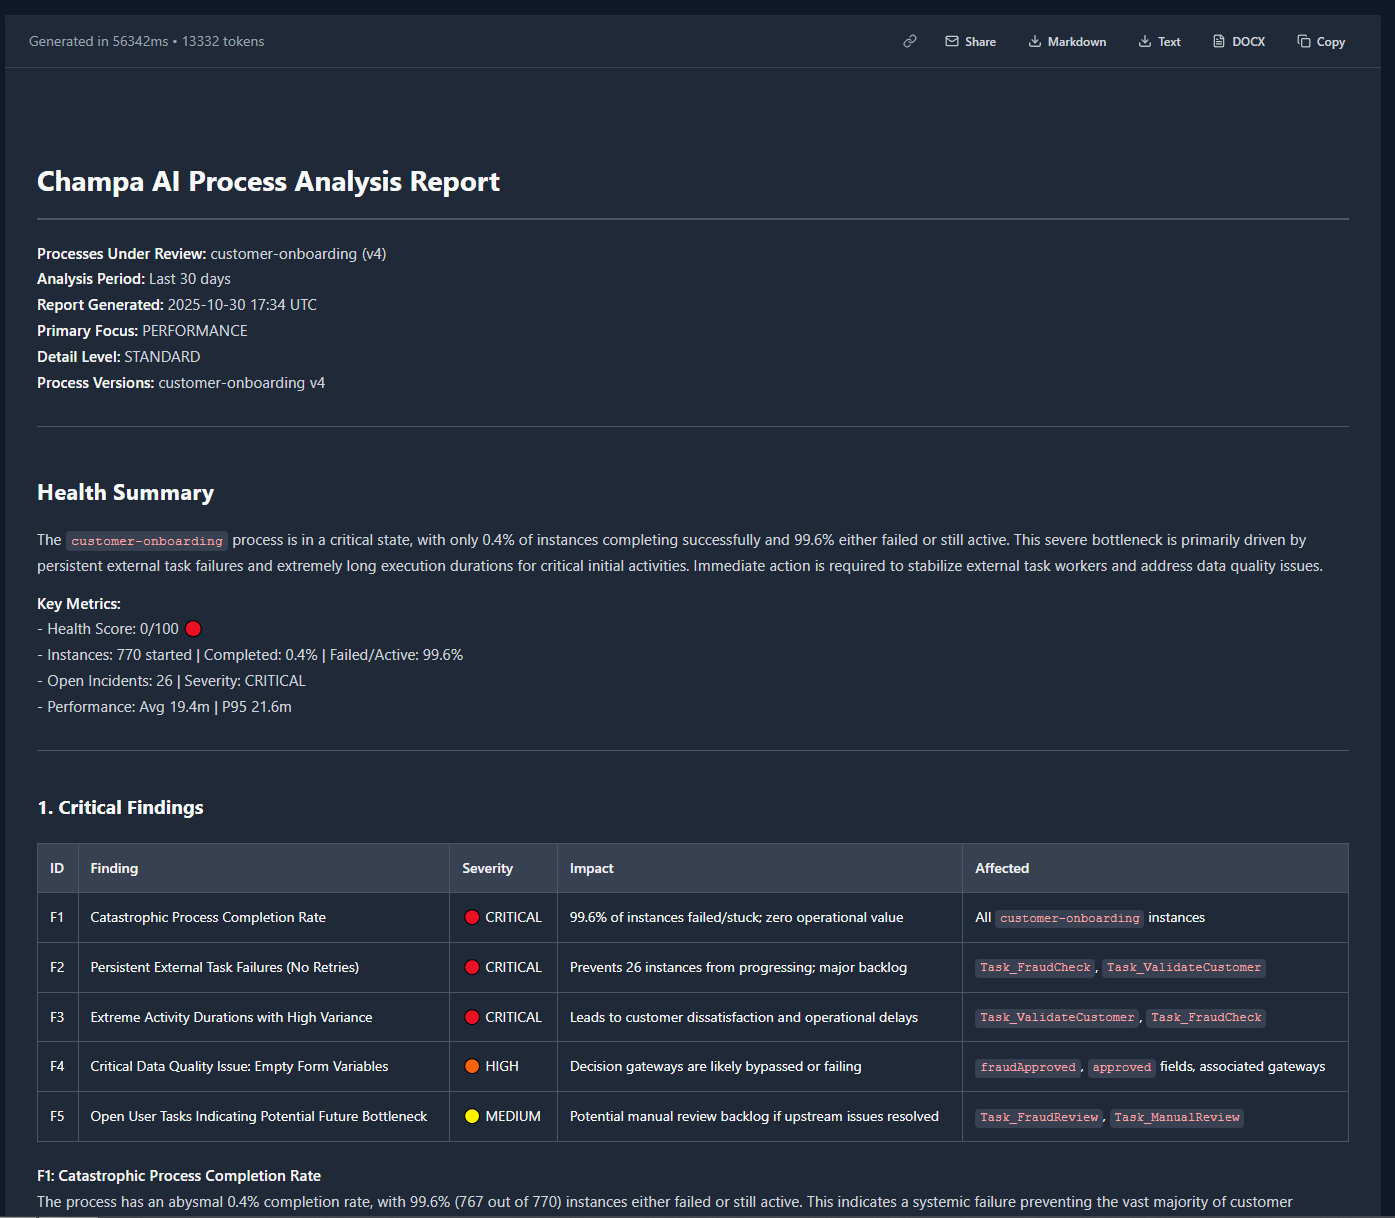Download the report as Markdown
1395x1218 pixels.
[1067, 41]
